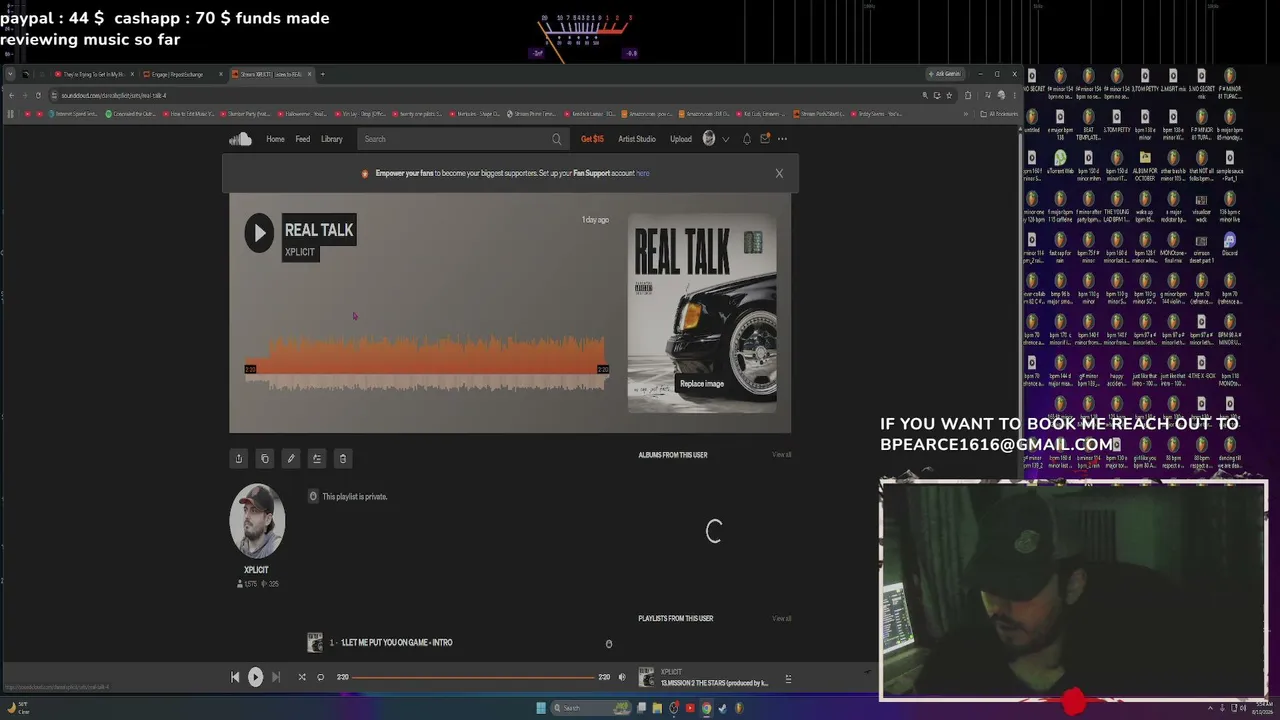Go back in browser
The width and height of the screenshot is (1280, 720).
click(x=11, y=95)
